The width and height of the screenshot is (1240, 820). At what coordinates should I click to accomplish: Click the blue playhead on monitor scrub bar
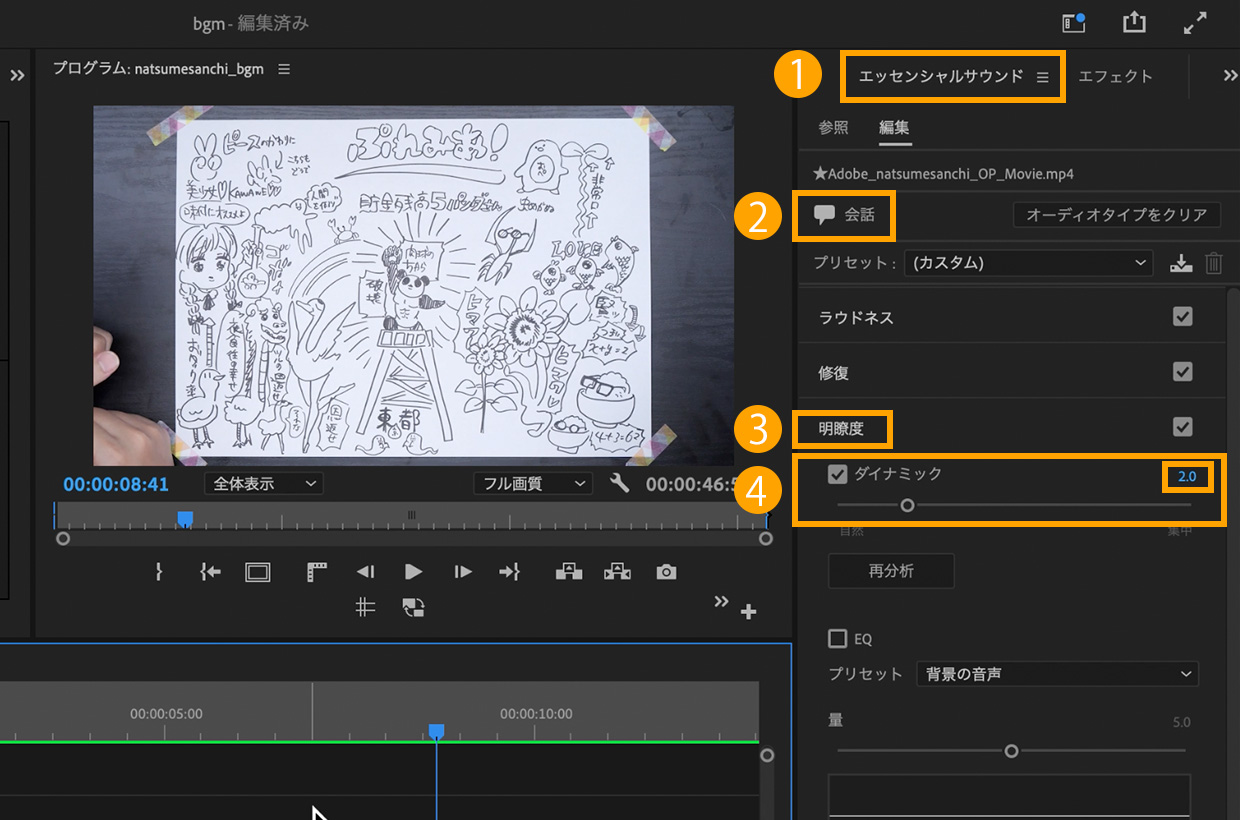point(185,517)
